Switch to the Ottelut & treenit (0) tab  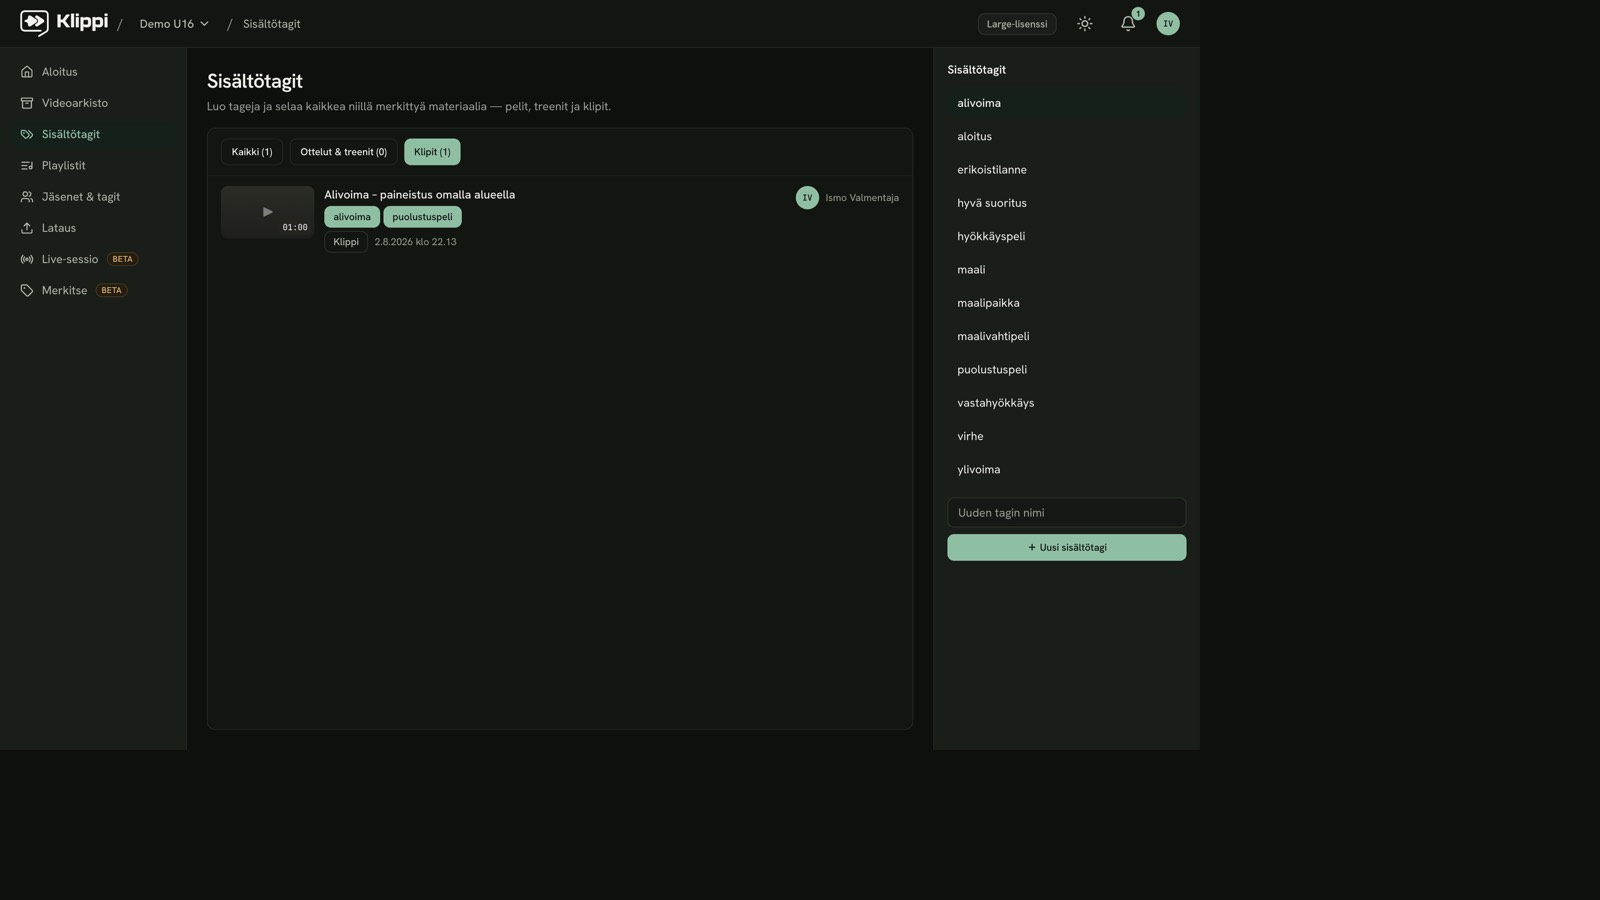tap(343, 152)
